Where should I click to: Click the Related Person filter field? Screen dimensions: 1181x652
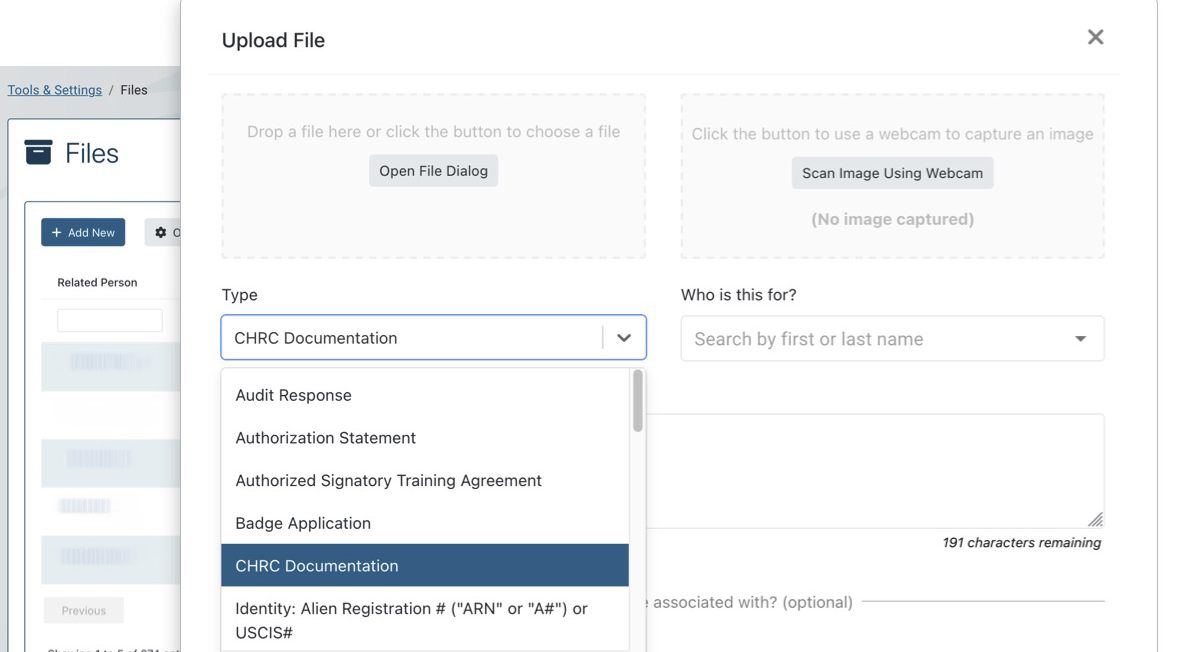pos(110,320)
